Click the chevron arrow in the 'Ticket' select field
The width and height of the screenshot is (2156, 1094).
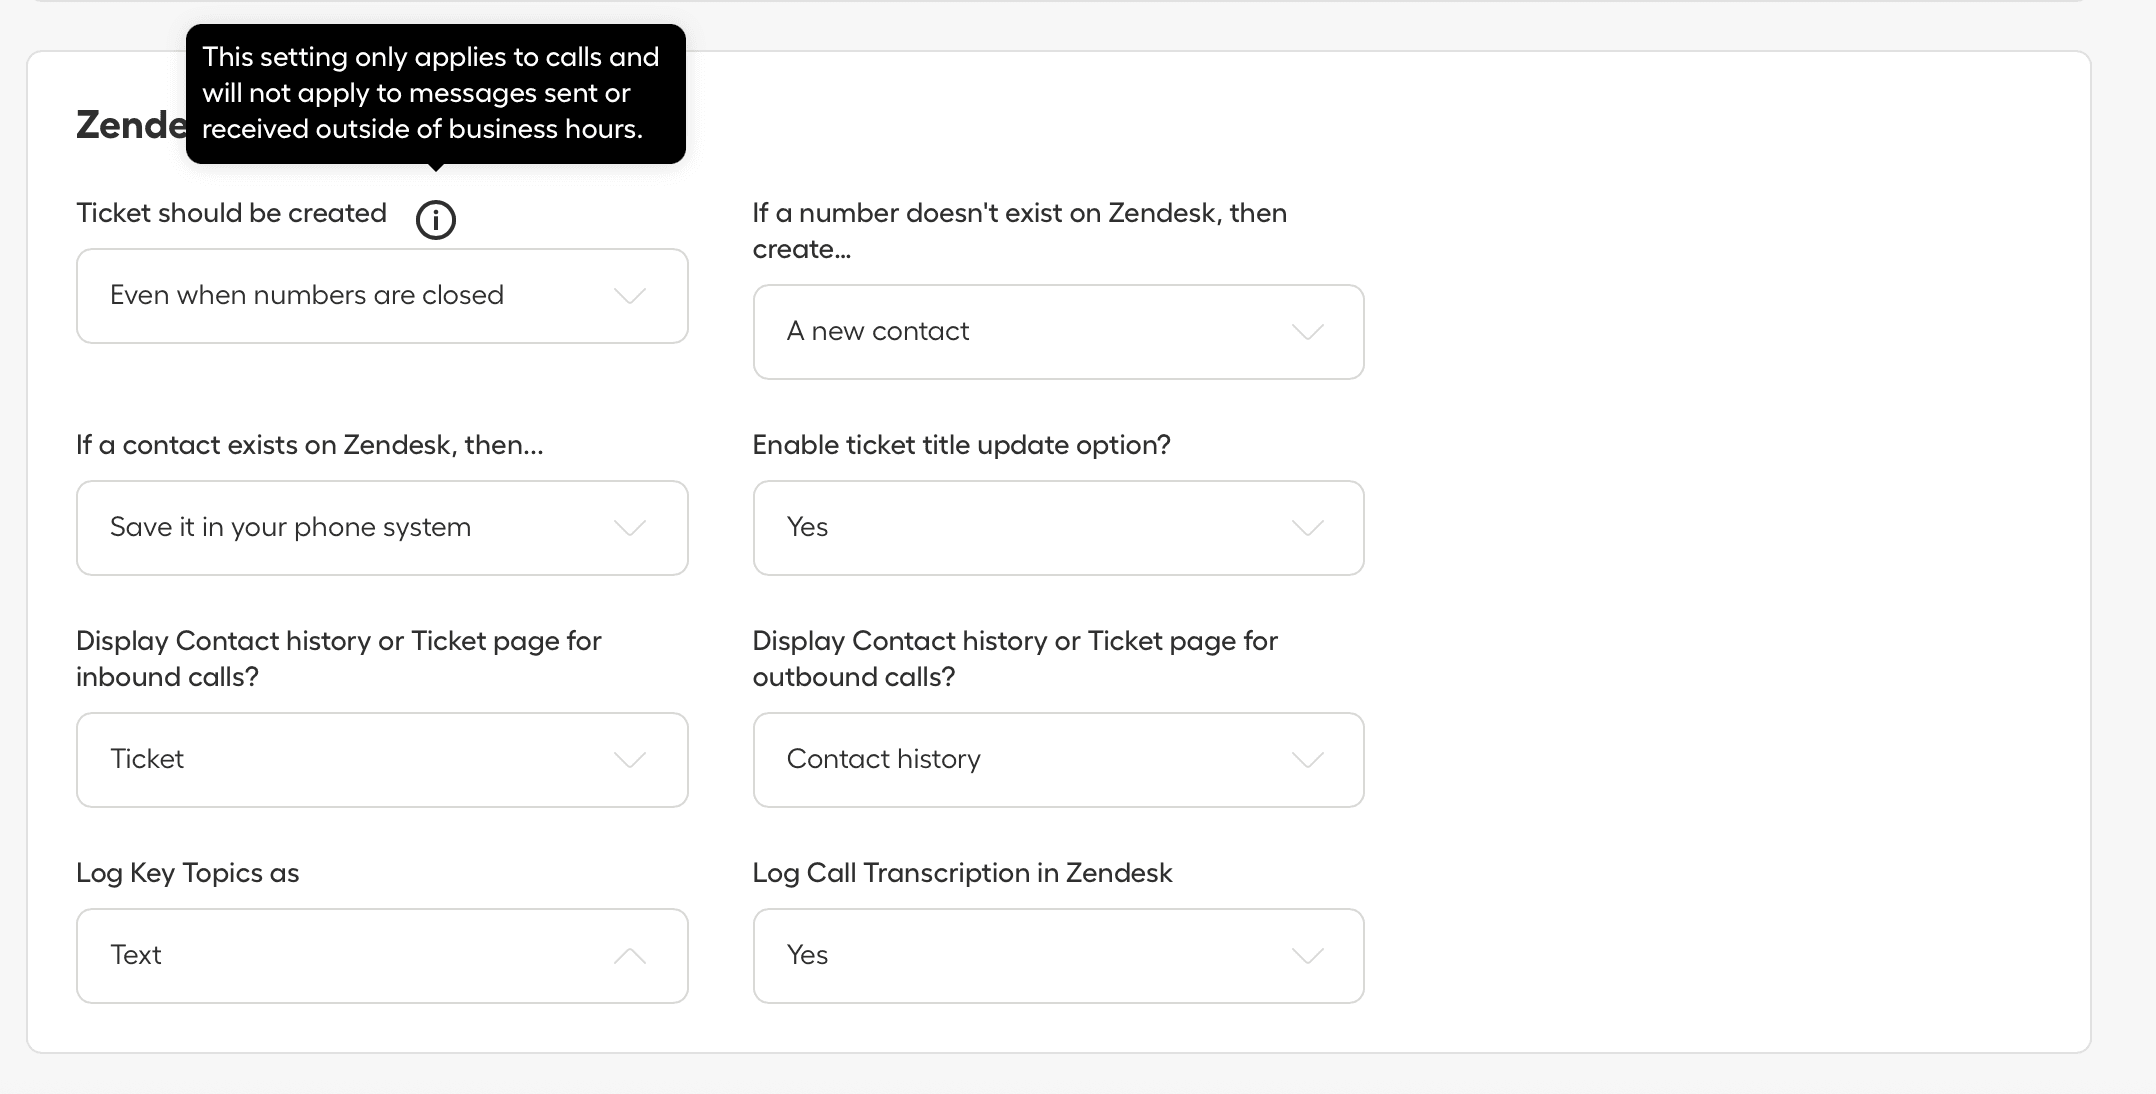click(x=629, y=760)
